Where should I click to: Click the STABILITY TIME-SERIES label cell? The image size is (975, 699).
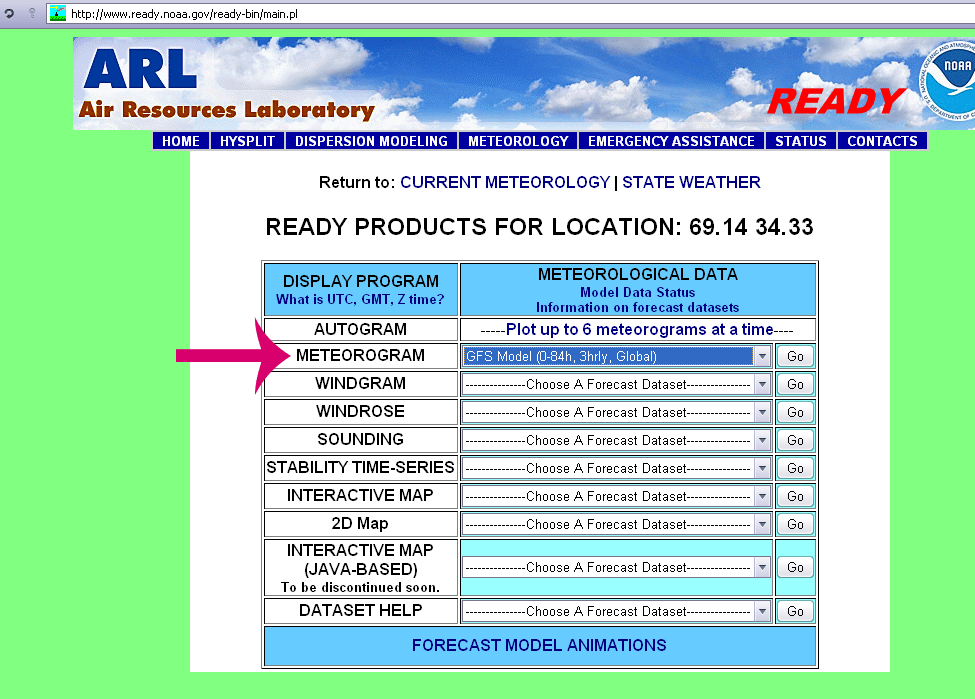click(361, 468)
